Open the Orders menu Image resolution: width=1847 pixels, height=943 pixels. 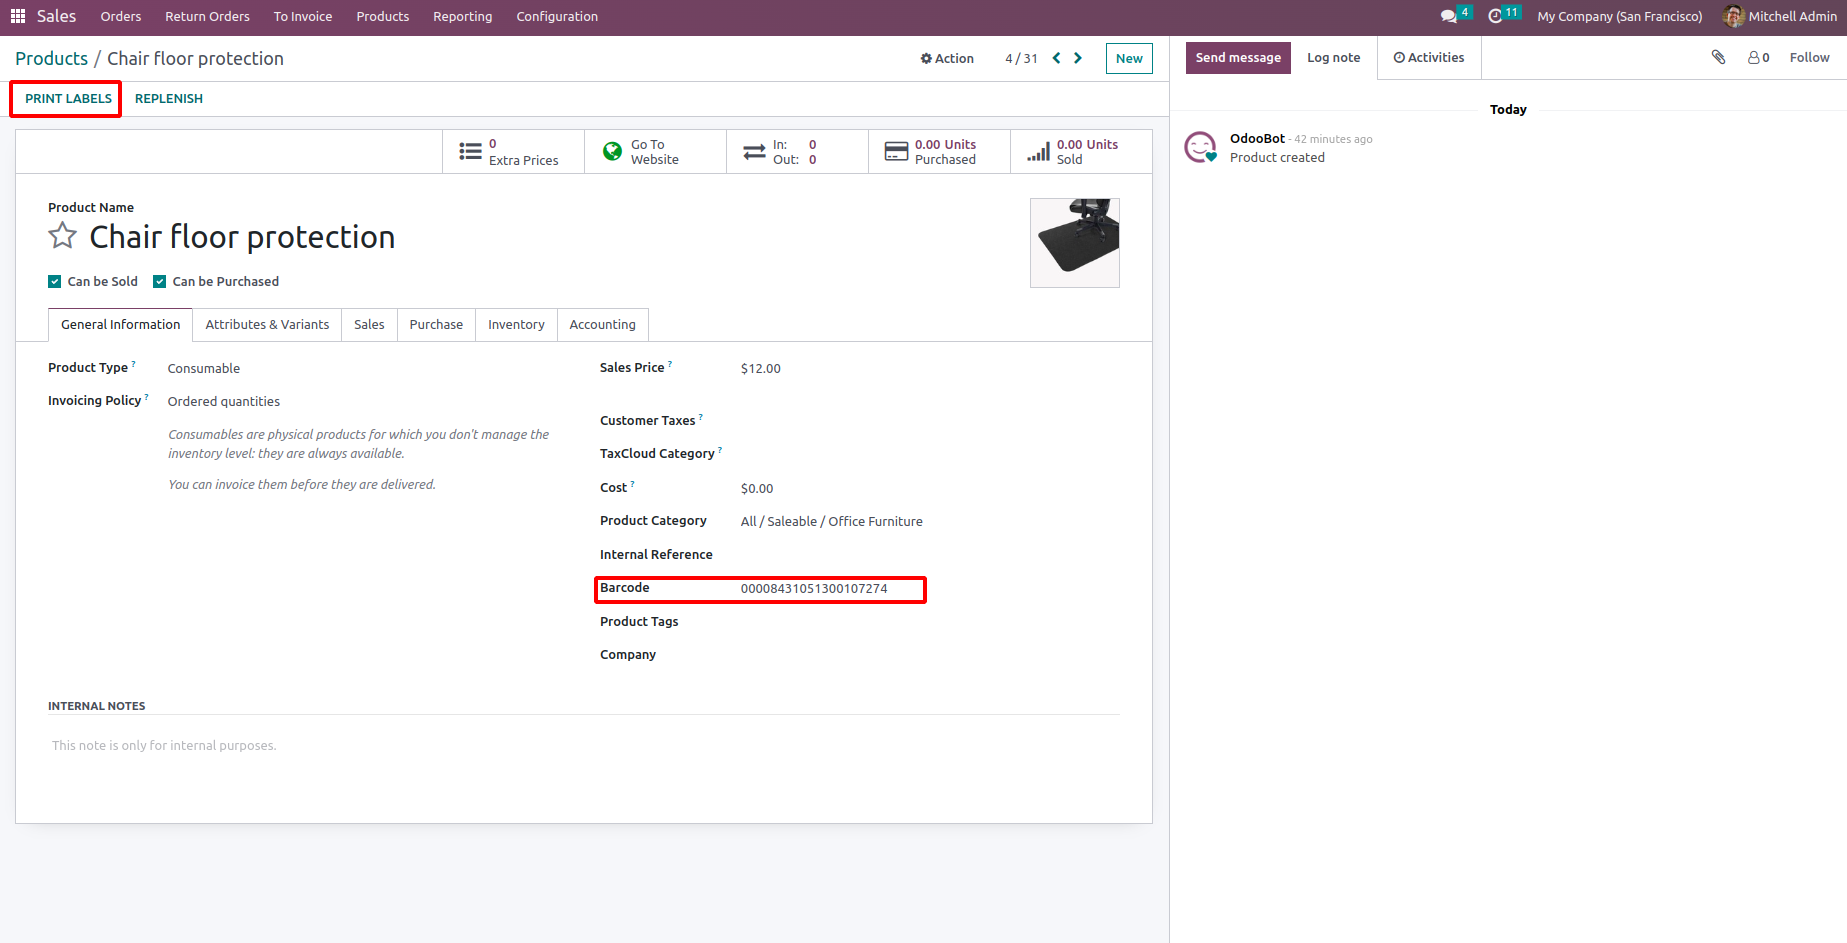click(x=121, y=16)
